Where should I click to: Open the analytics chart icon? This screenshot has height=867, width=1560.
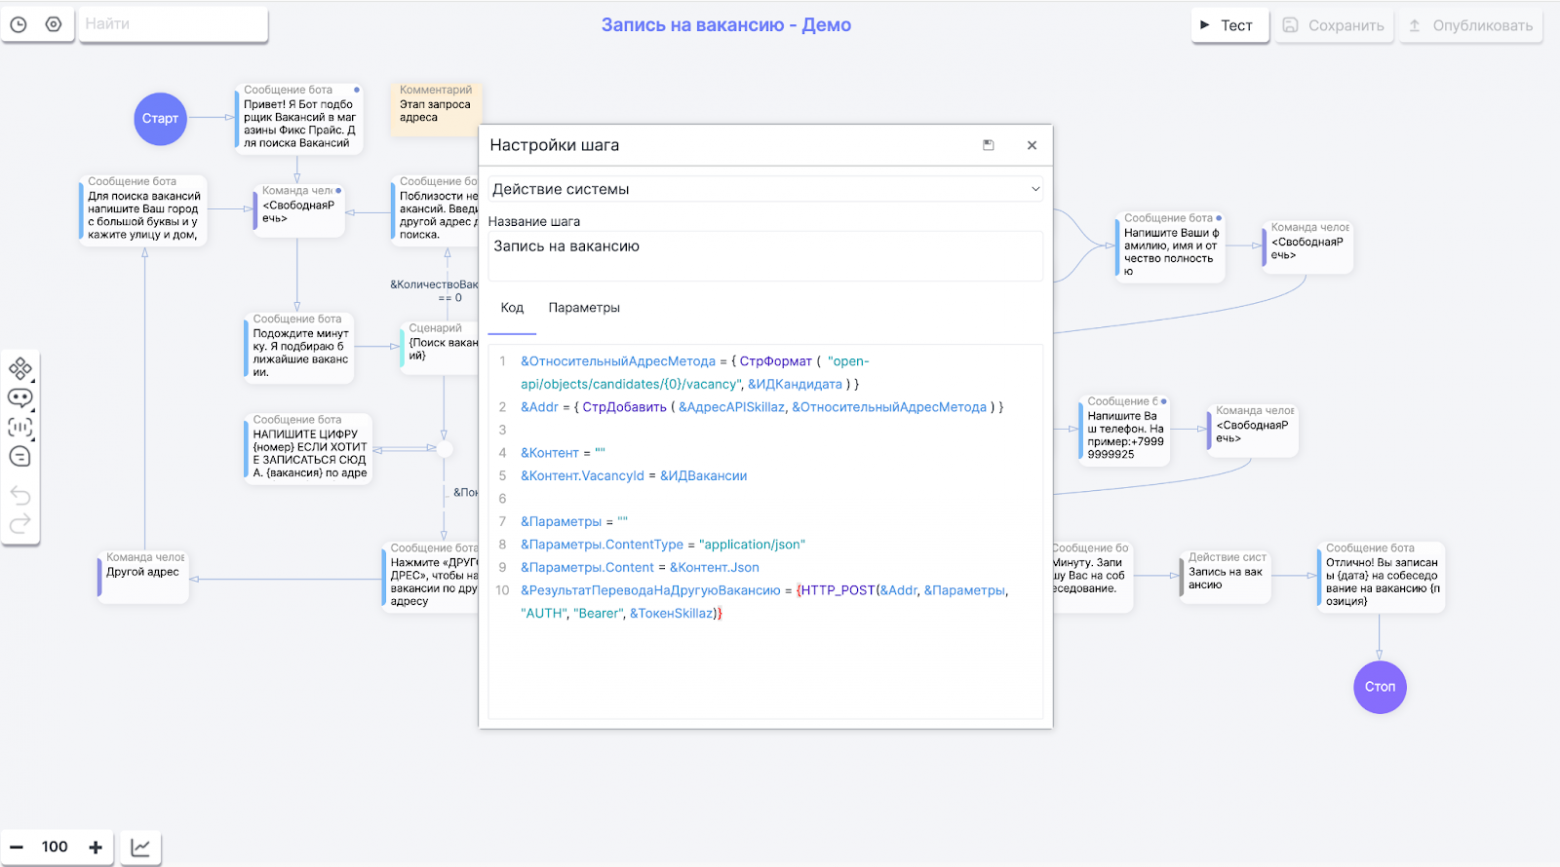coord(141,848)
